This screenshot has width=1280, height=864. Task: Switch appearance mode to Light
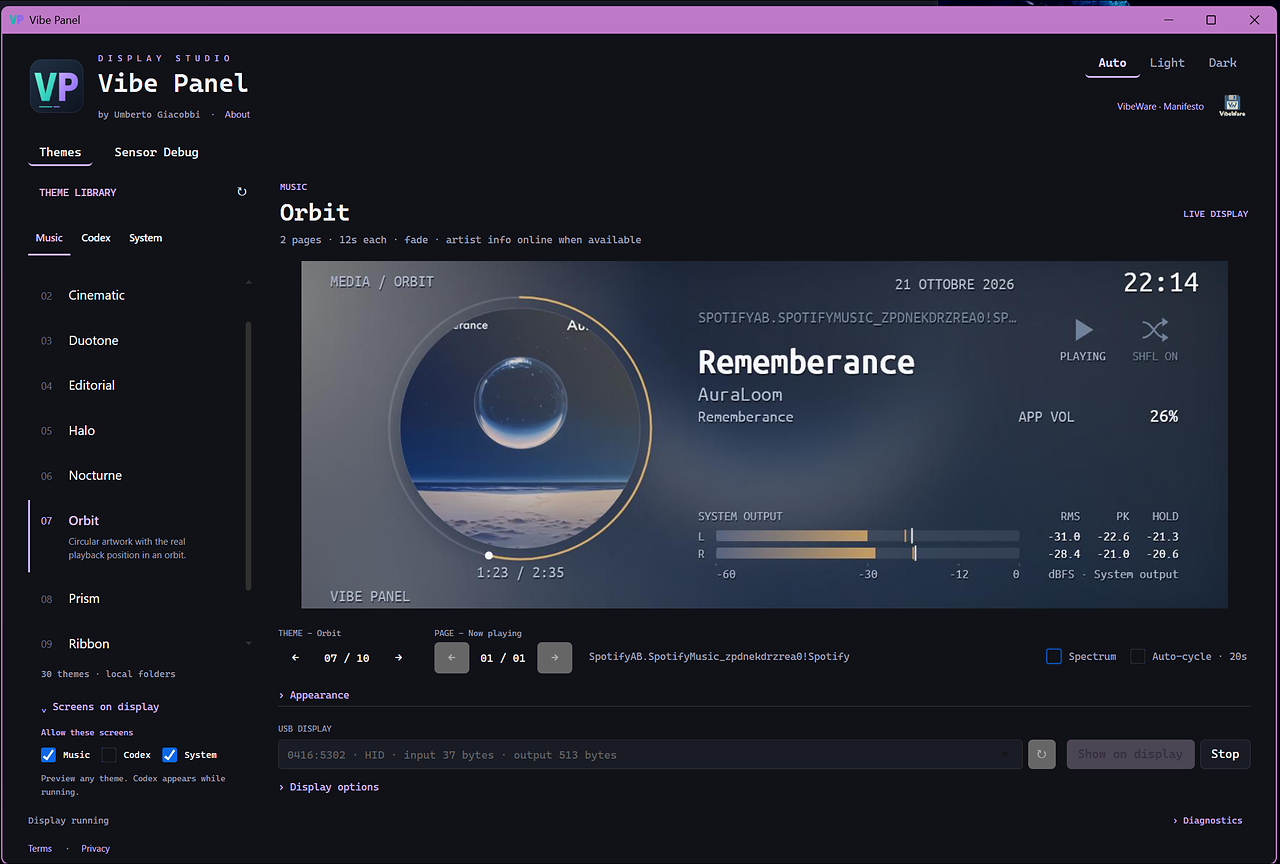(x=1167, y=63)
